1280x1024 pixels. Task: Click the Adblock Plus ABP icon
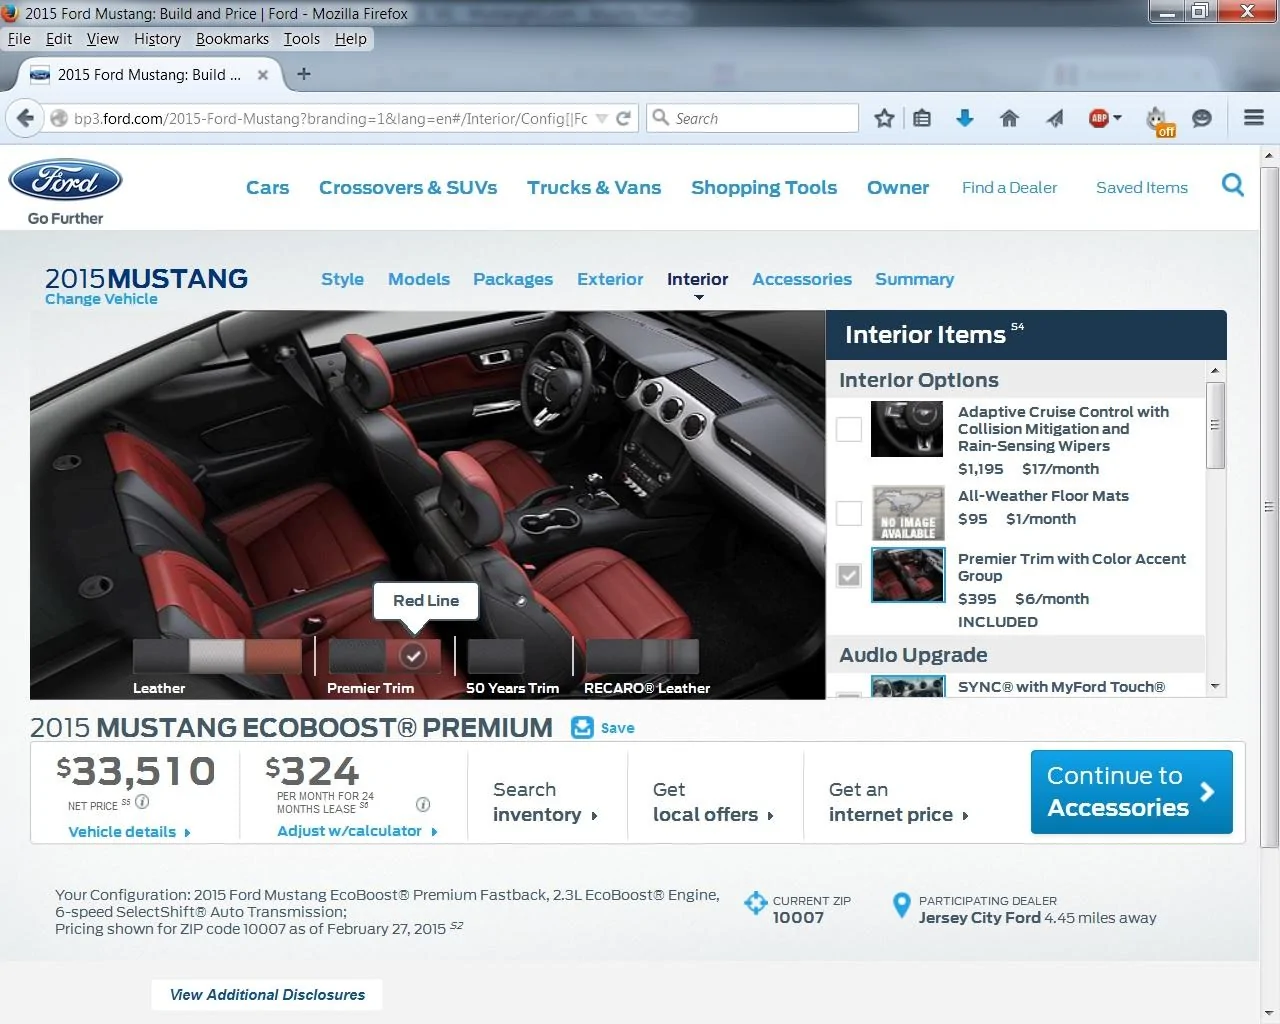(1098, 118)
